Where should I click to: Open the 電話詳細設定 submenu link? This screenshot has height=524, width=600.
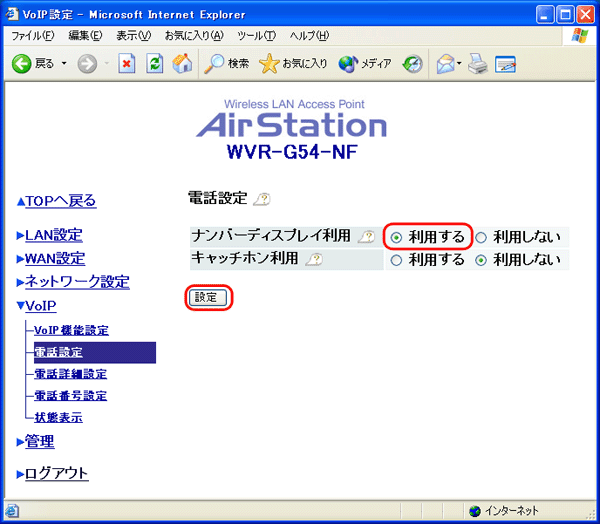click(70, 374)
